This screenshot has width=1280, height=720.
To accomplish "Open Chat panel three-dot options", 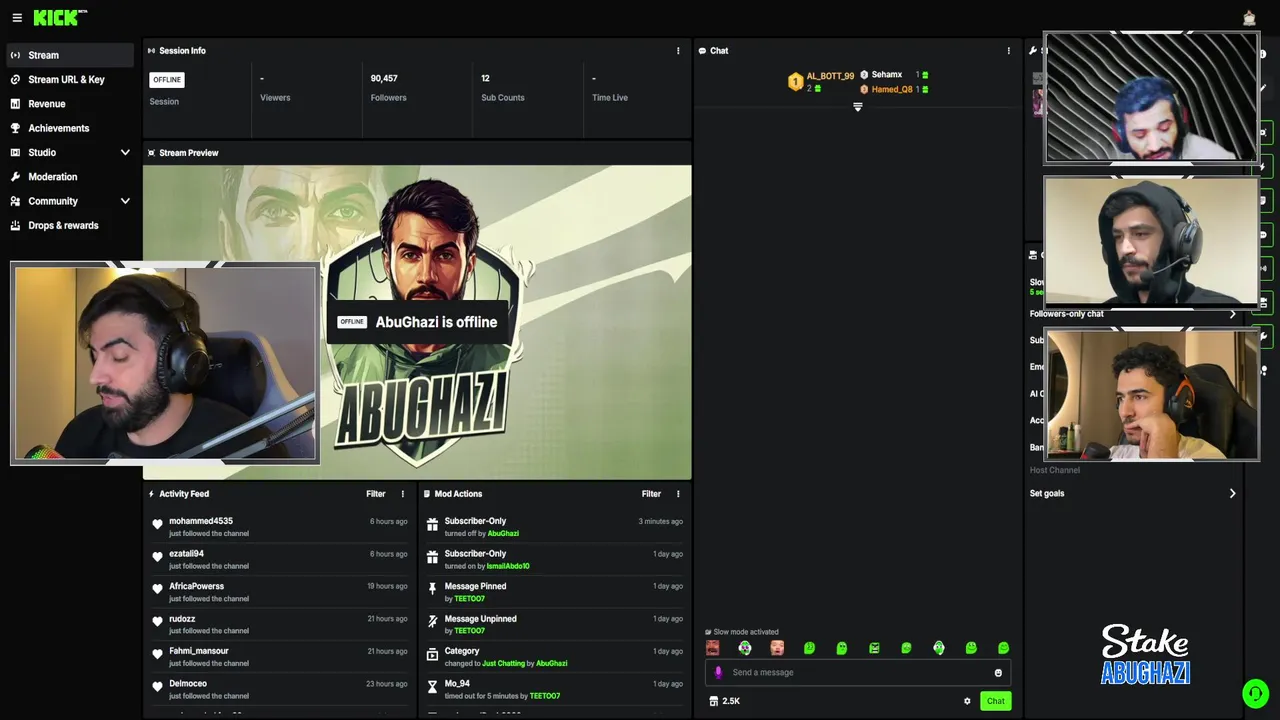I will [1008, 51].
